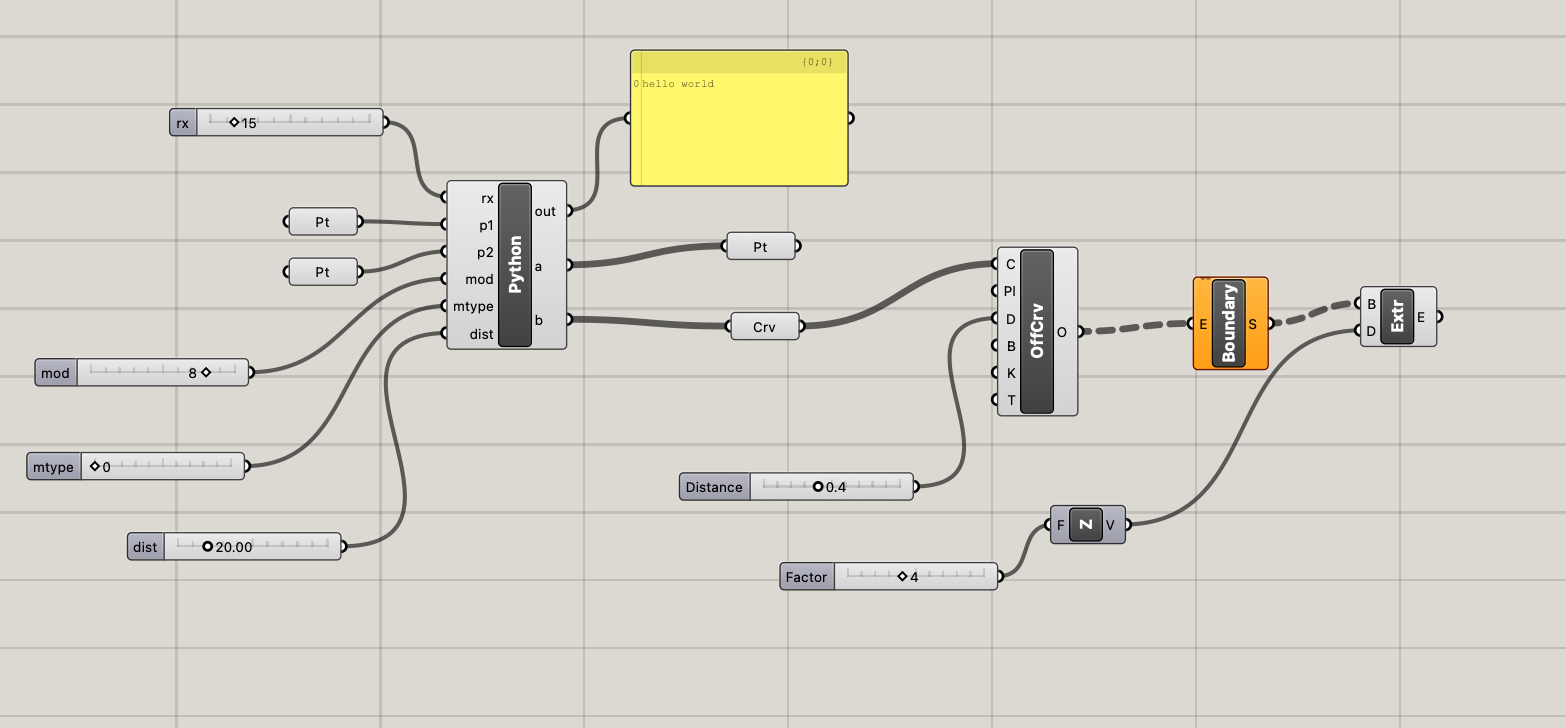Click the Python mtype input
Viewport: 1566px width, 728px height.
(473, 306)
